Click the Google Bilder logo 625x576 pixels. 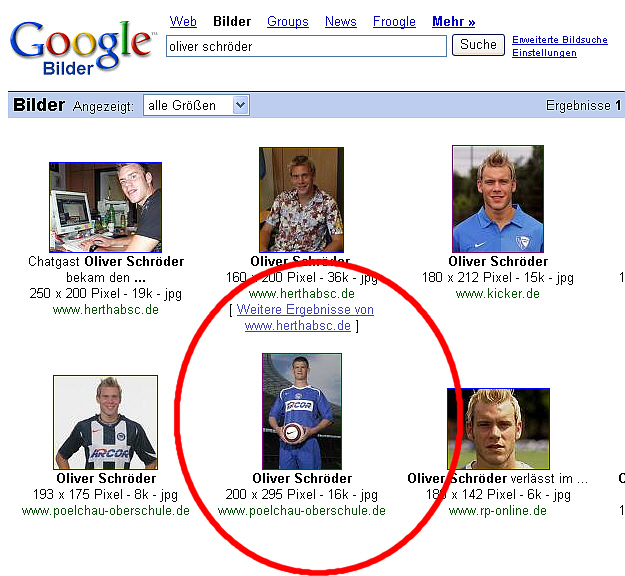pyautogui.click(x=81, y=47)
